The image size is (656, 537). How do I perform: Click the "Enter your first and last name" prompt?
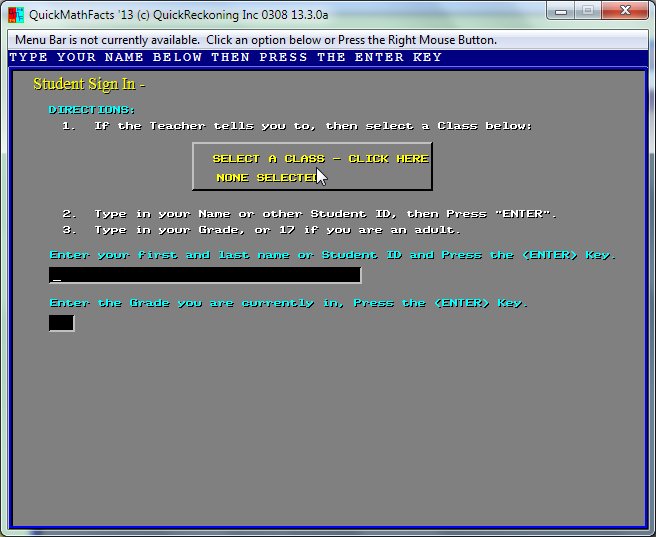pyautogui.click(x=332, y=255)
